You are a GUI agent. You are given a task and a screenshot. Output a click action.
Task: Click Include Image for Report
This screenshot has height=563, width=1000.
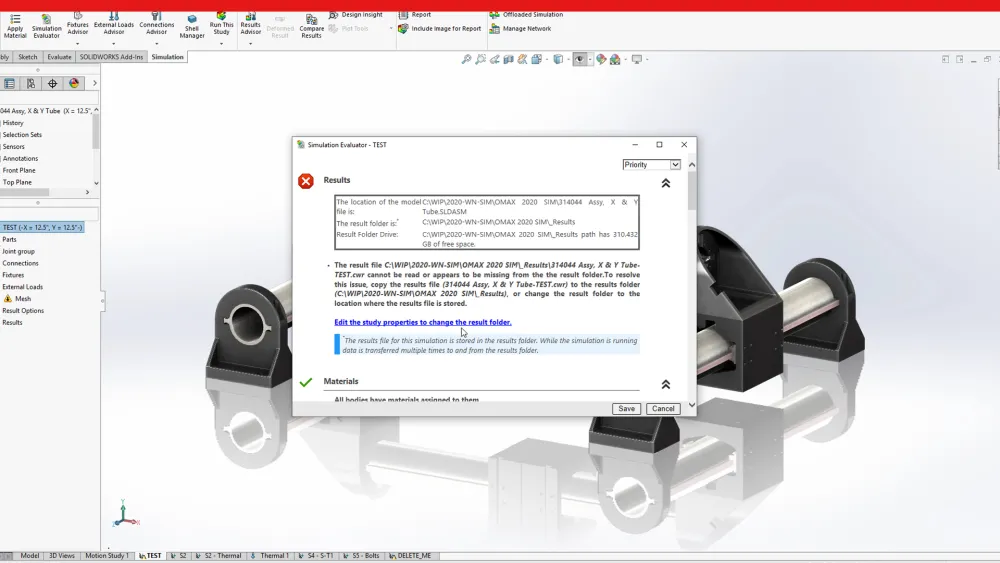[439, 29]
